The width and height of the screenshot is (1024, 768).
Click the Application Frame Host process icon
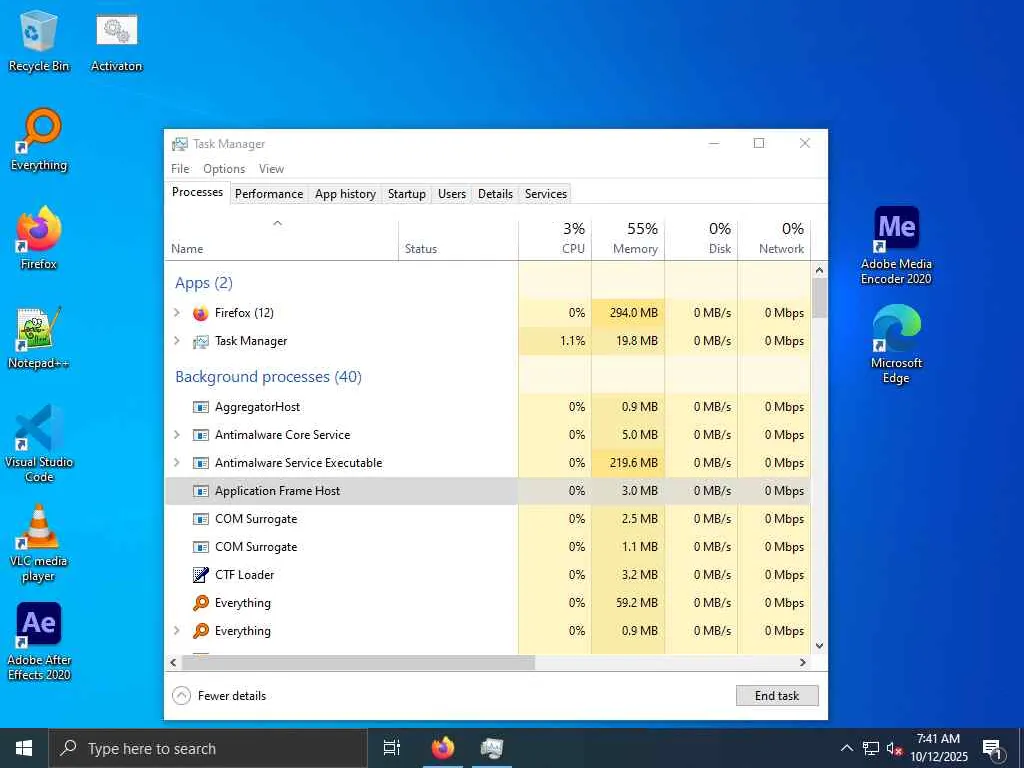point(200,491)
